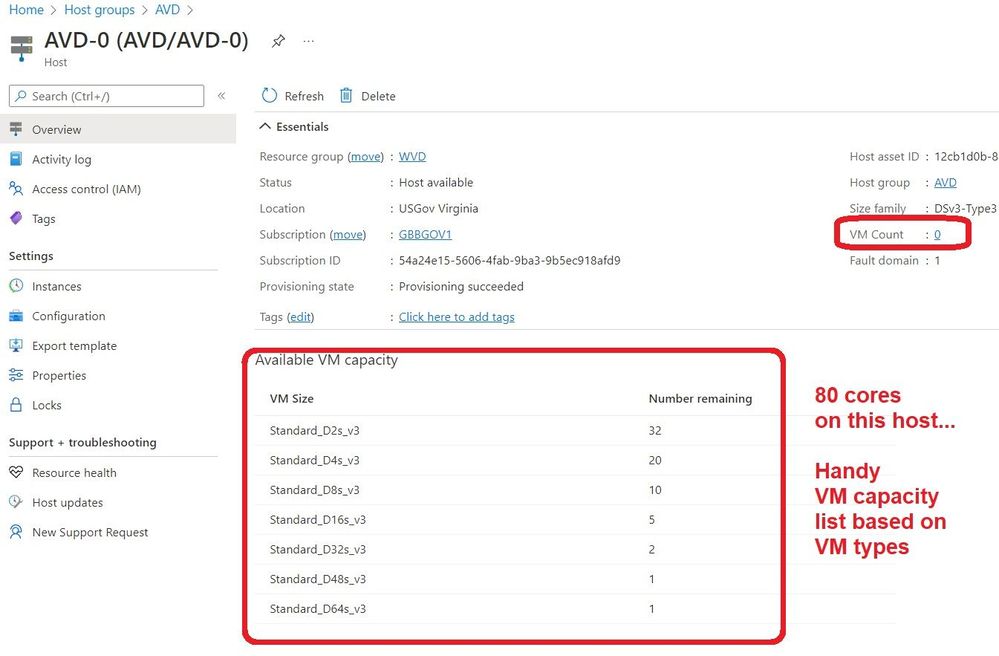This screenshot has width=999, height=656.
Task: Click the VM Size column header
Action: pyautogui.click(x=291, y=399)
